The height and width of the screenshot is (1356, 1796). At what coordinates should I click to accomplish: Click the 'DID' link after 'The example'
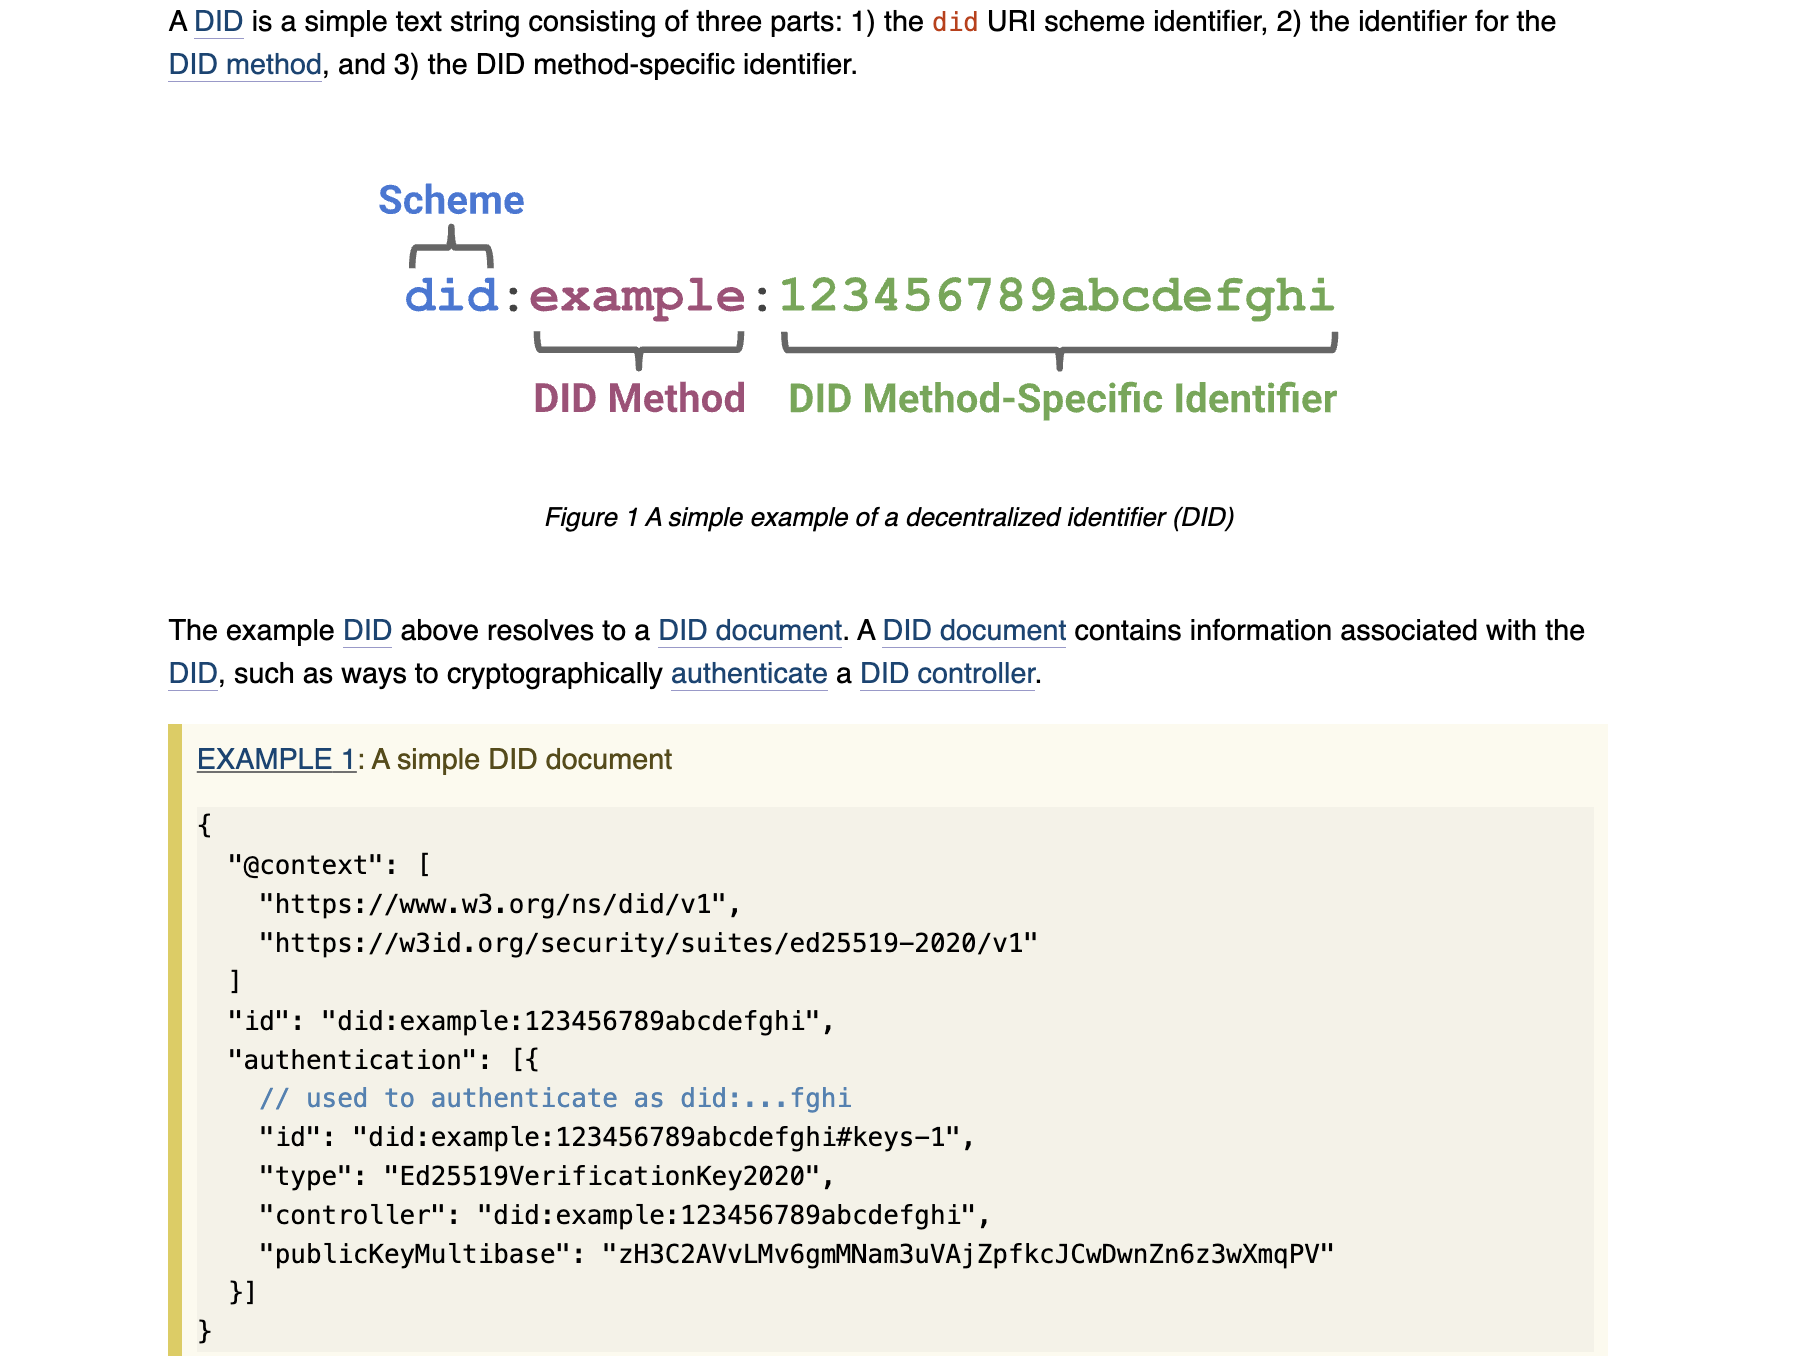(x=367, y=631)
